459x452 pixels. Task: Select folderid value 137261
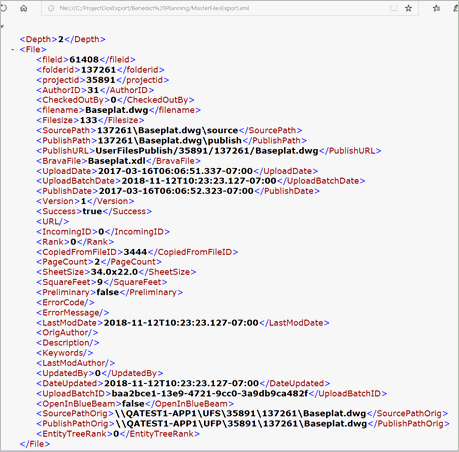pos(98,70)
